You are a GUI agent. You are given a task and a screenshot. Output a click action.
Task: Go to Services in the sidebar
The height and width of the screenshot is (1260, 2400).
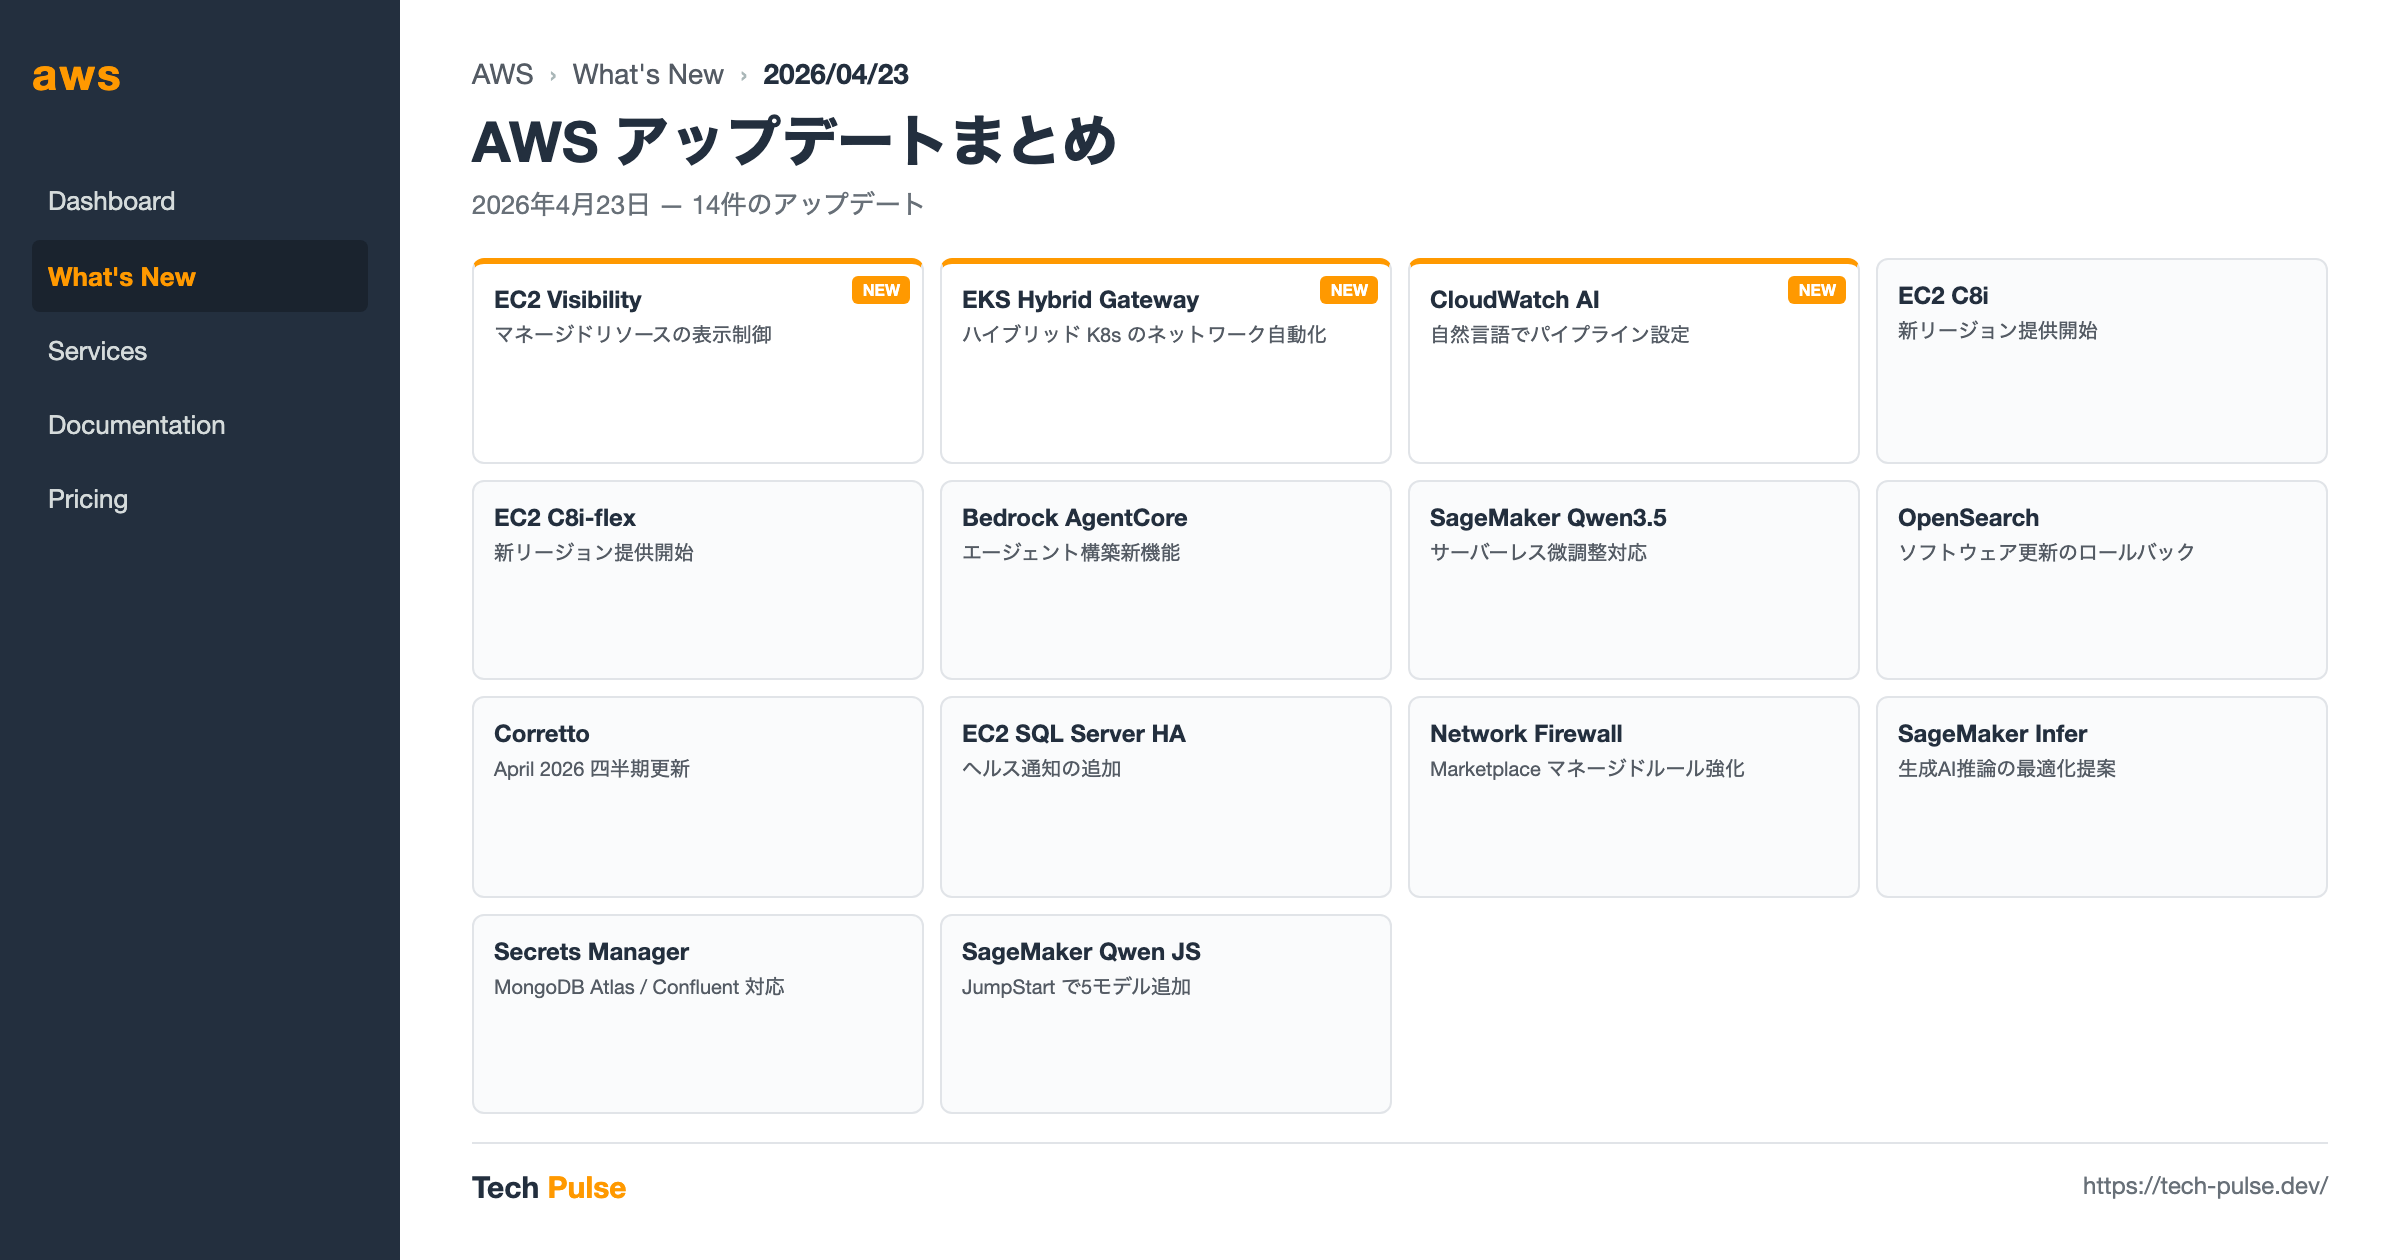coord(200,351)
